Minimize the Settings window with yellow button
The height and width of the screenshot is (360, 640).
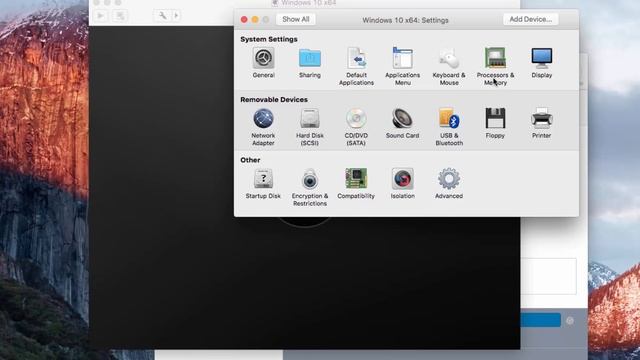pyautogui.click(x=255, y=20)
